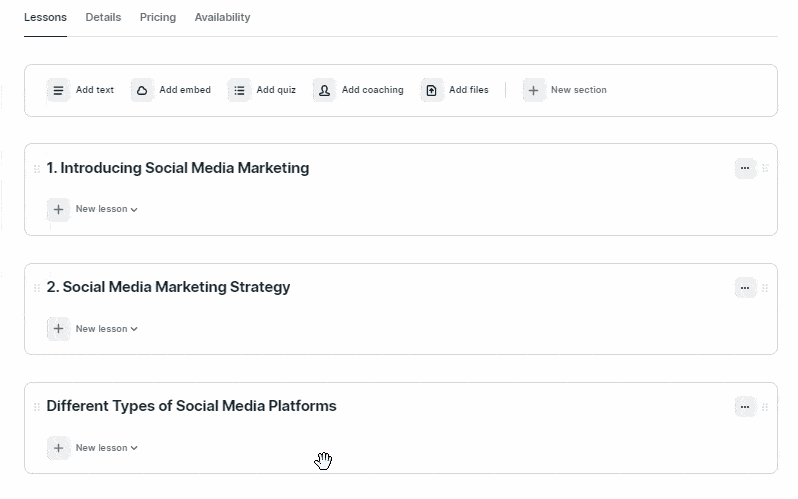
Task: Click the Add files upload icon
Action: (x=432, y=91)
